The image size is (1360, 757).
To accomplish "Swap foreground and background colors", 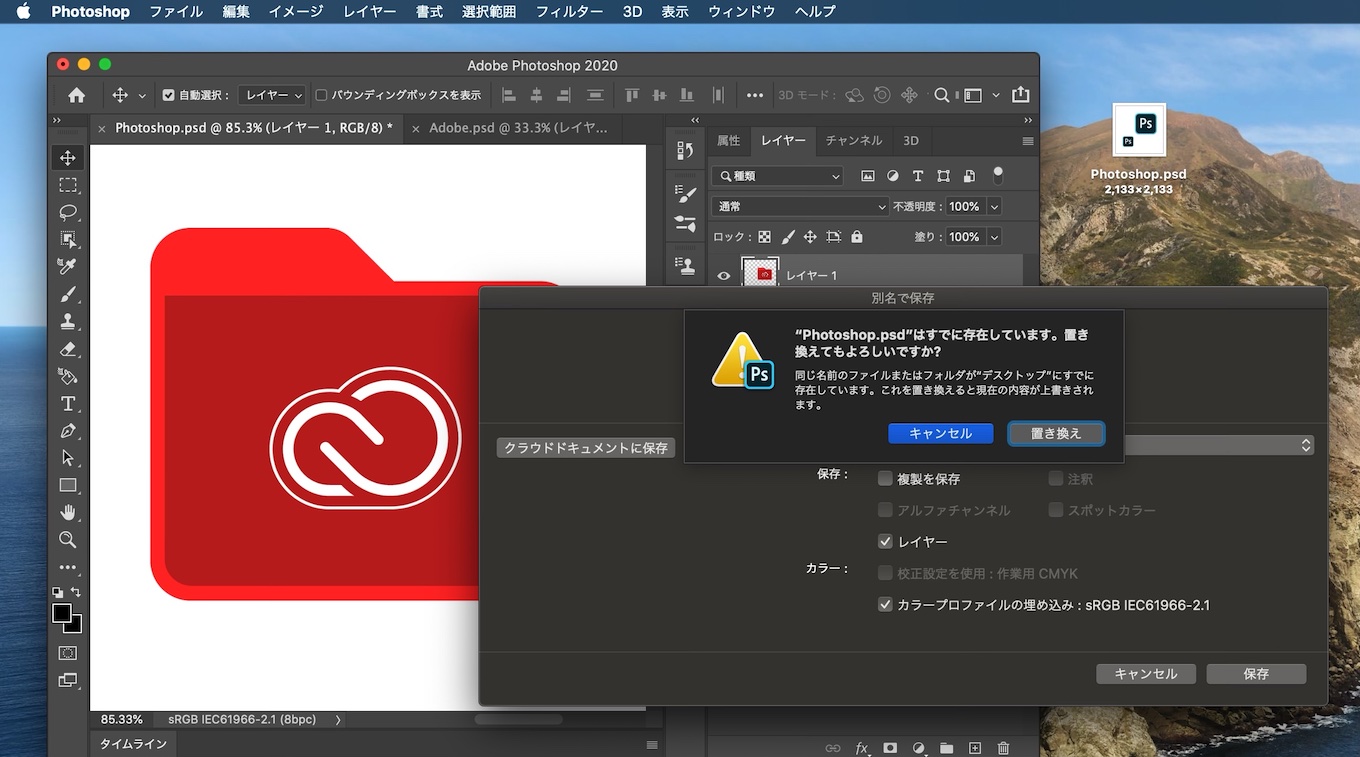I will tap(76, 593).
